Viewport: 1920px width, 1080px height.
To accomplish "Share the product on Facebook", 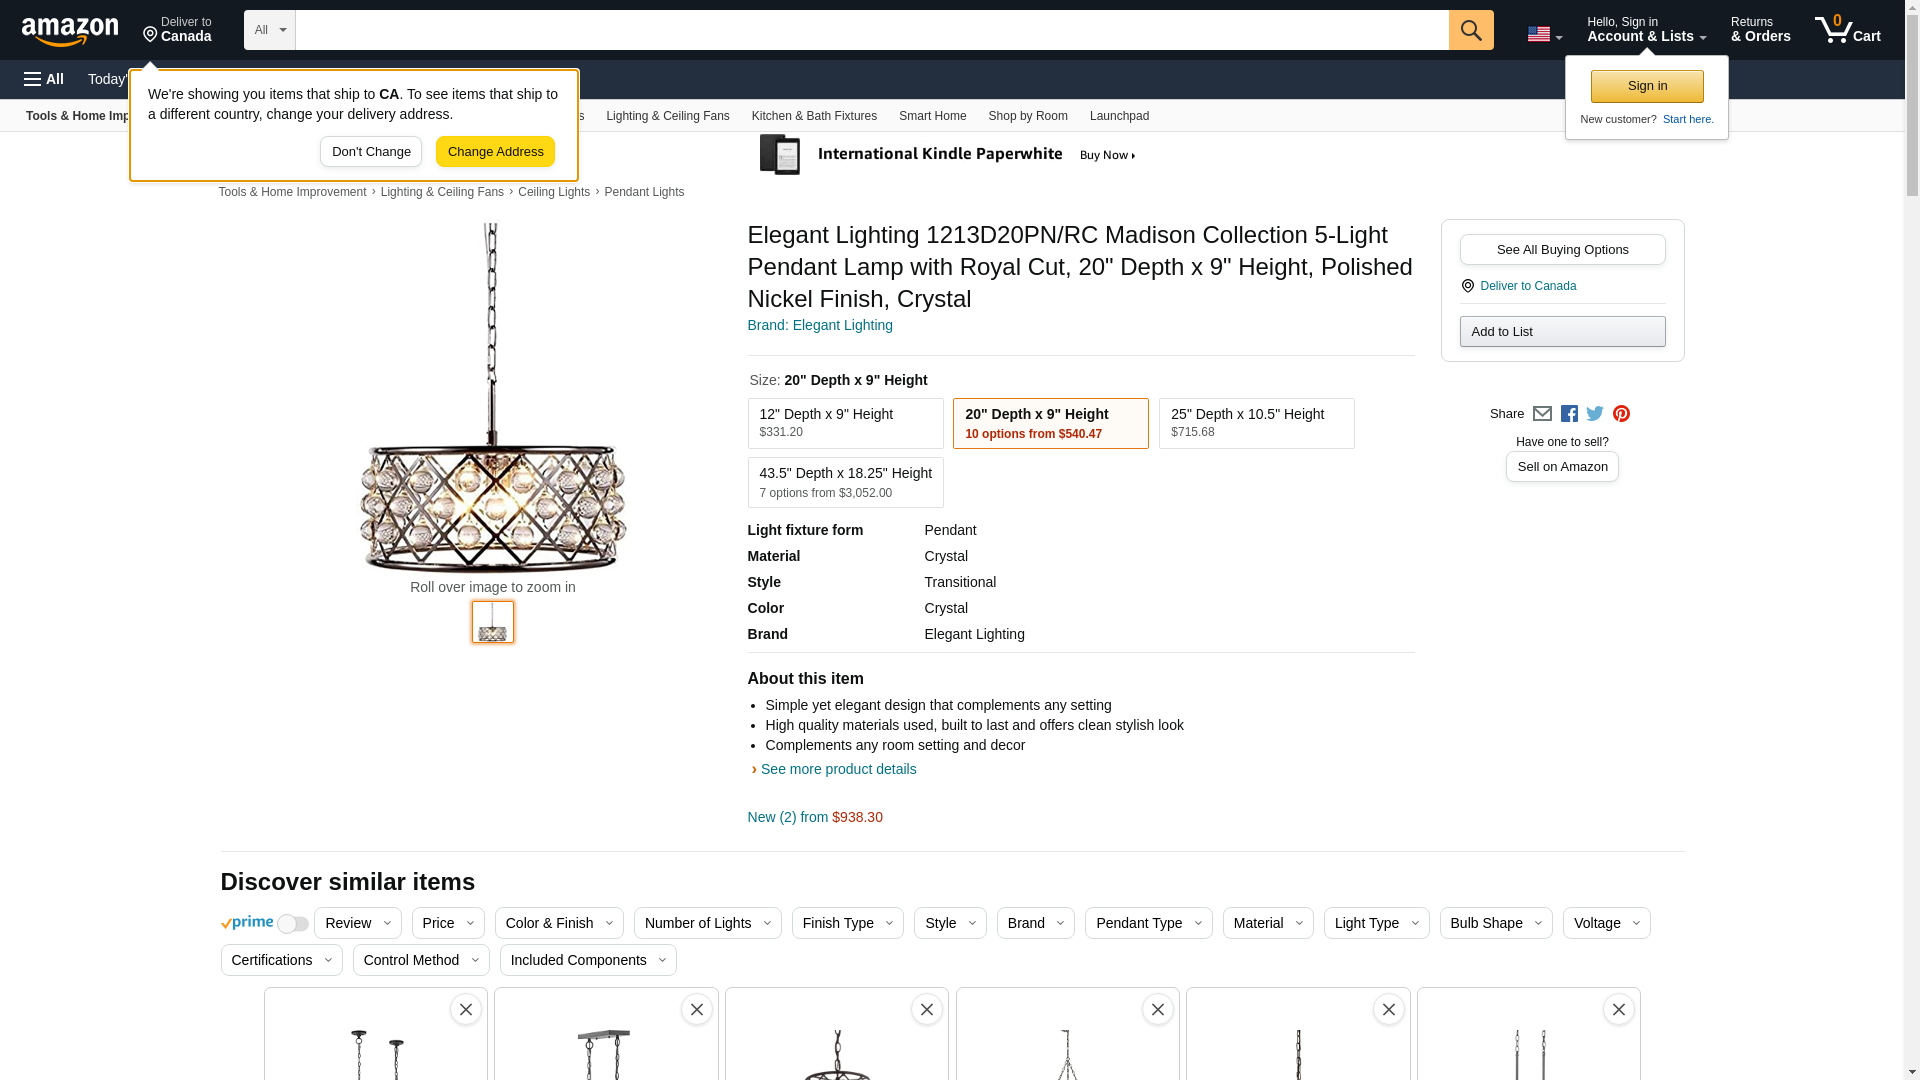I will tap(1569, 414).
